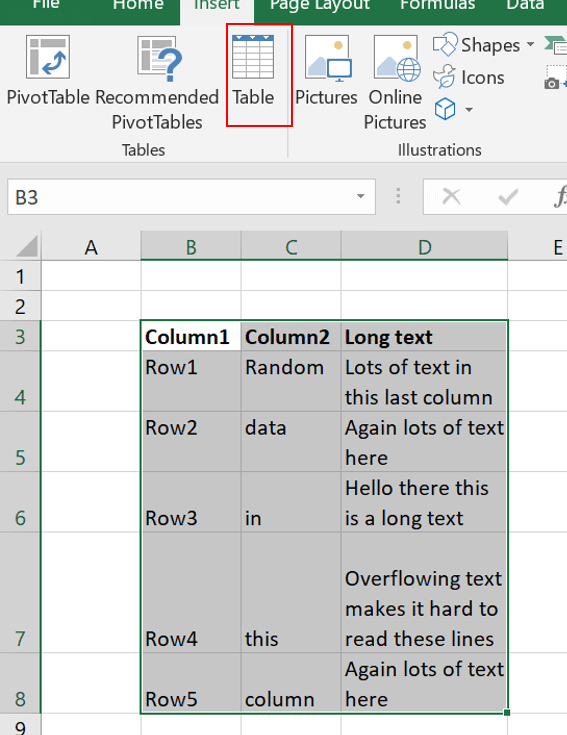
Task: Open the Page Layout tab
Action: pos(320,5)
